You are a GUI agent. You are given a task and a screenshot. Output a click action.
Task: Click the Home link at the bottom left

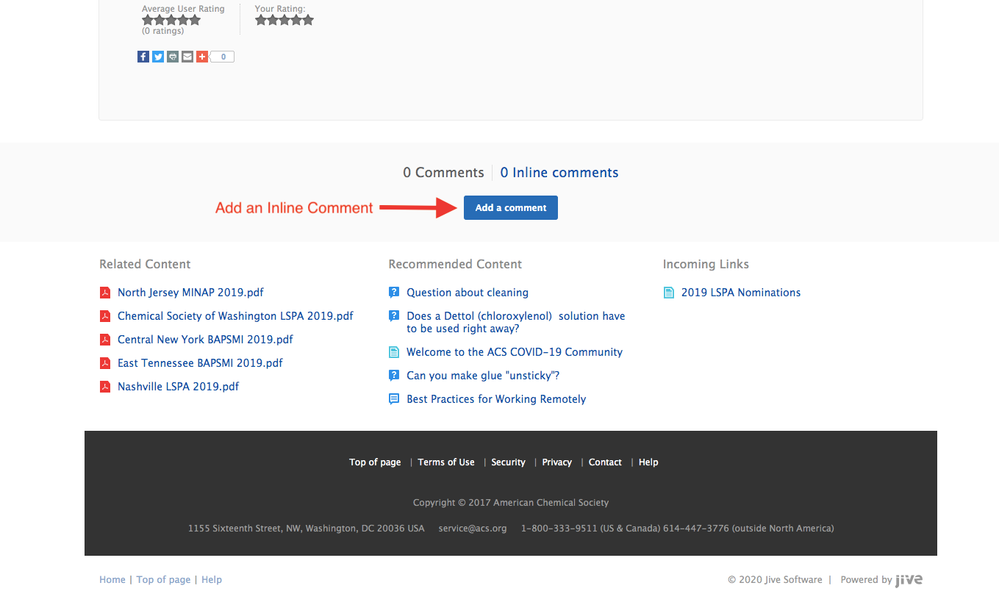112,580
